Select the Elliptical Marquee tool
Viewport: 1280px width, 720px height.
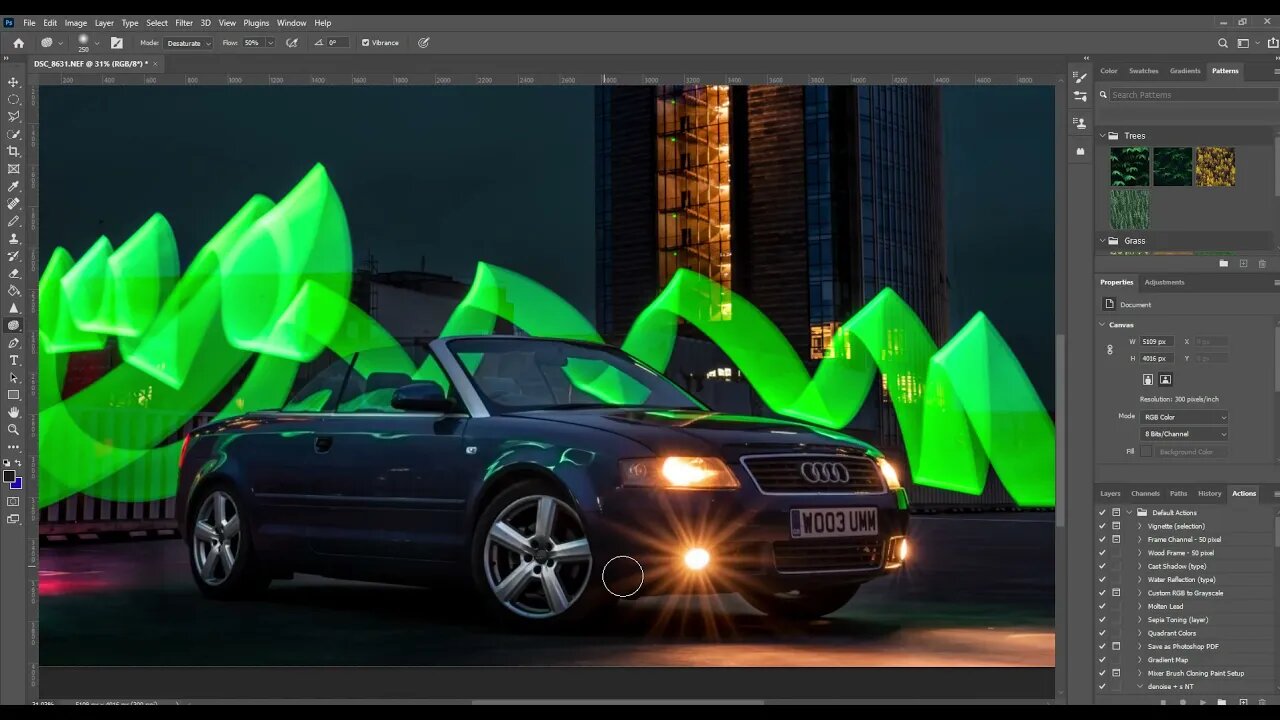tap(14, 99)
